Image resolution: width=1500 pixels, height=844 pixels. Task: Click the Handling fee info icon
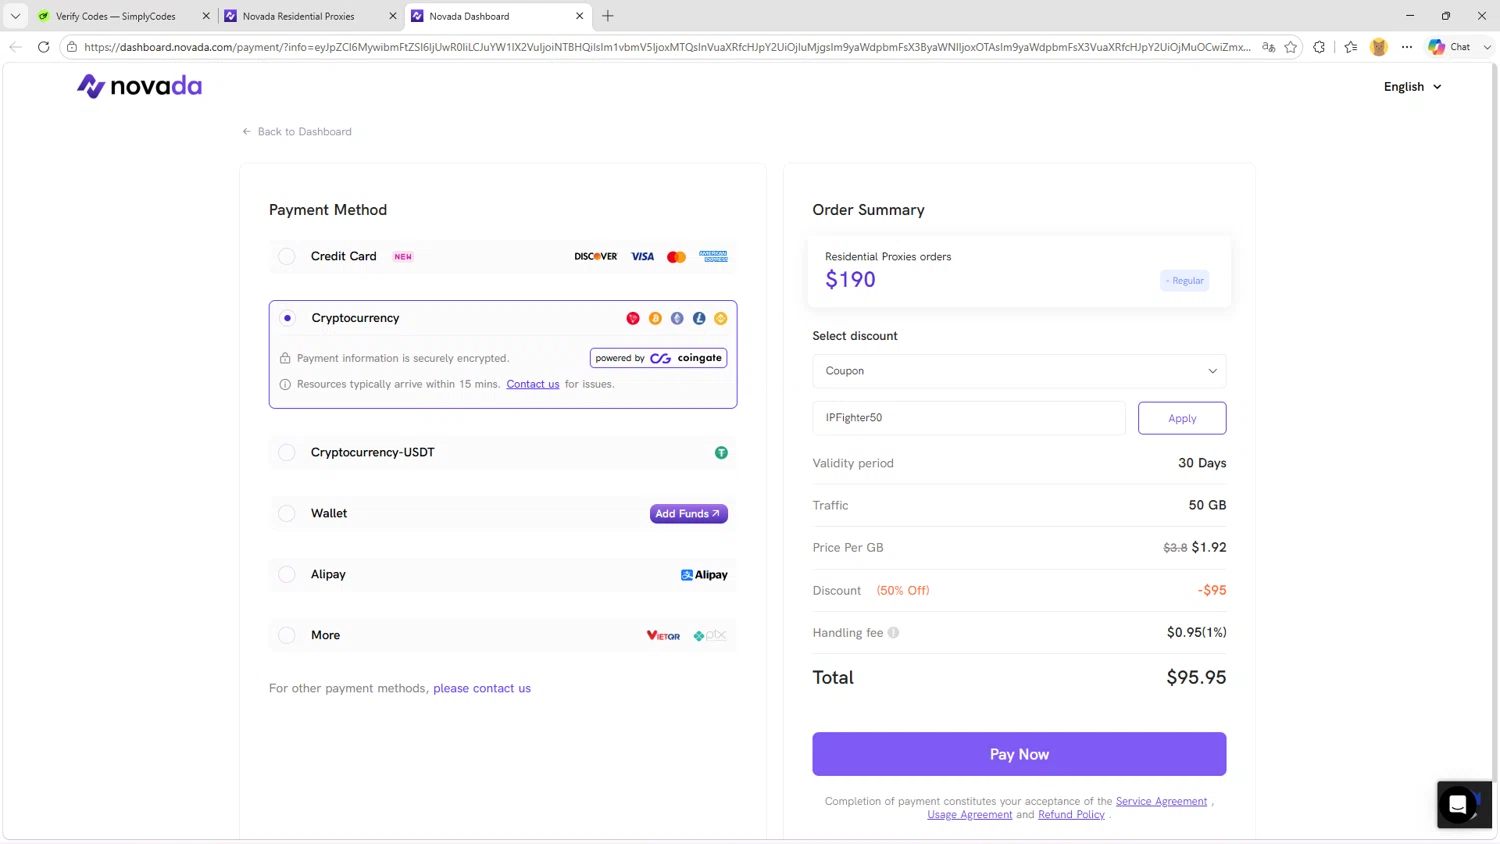pos(893,633)
